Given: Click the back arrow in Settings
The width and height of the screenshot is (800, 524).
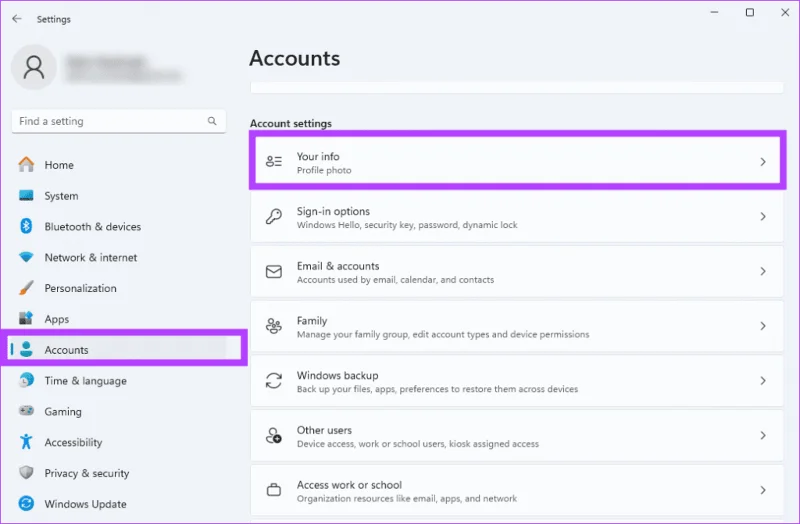Looking at the screenshot, I should [17, 19].
